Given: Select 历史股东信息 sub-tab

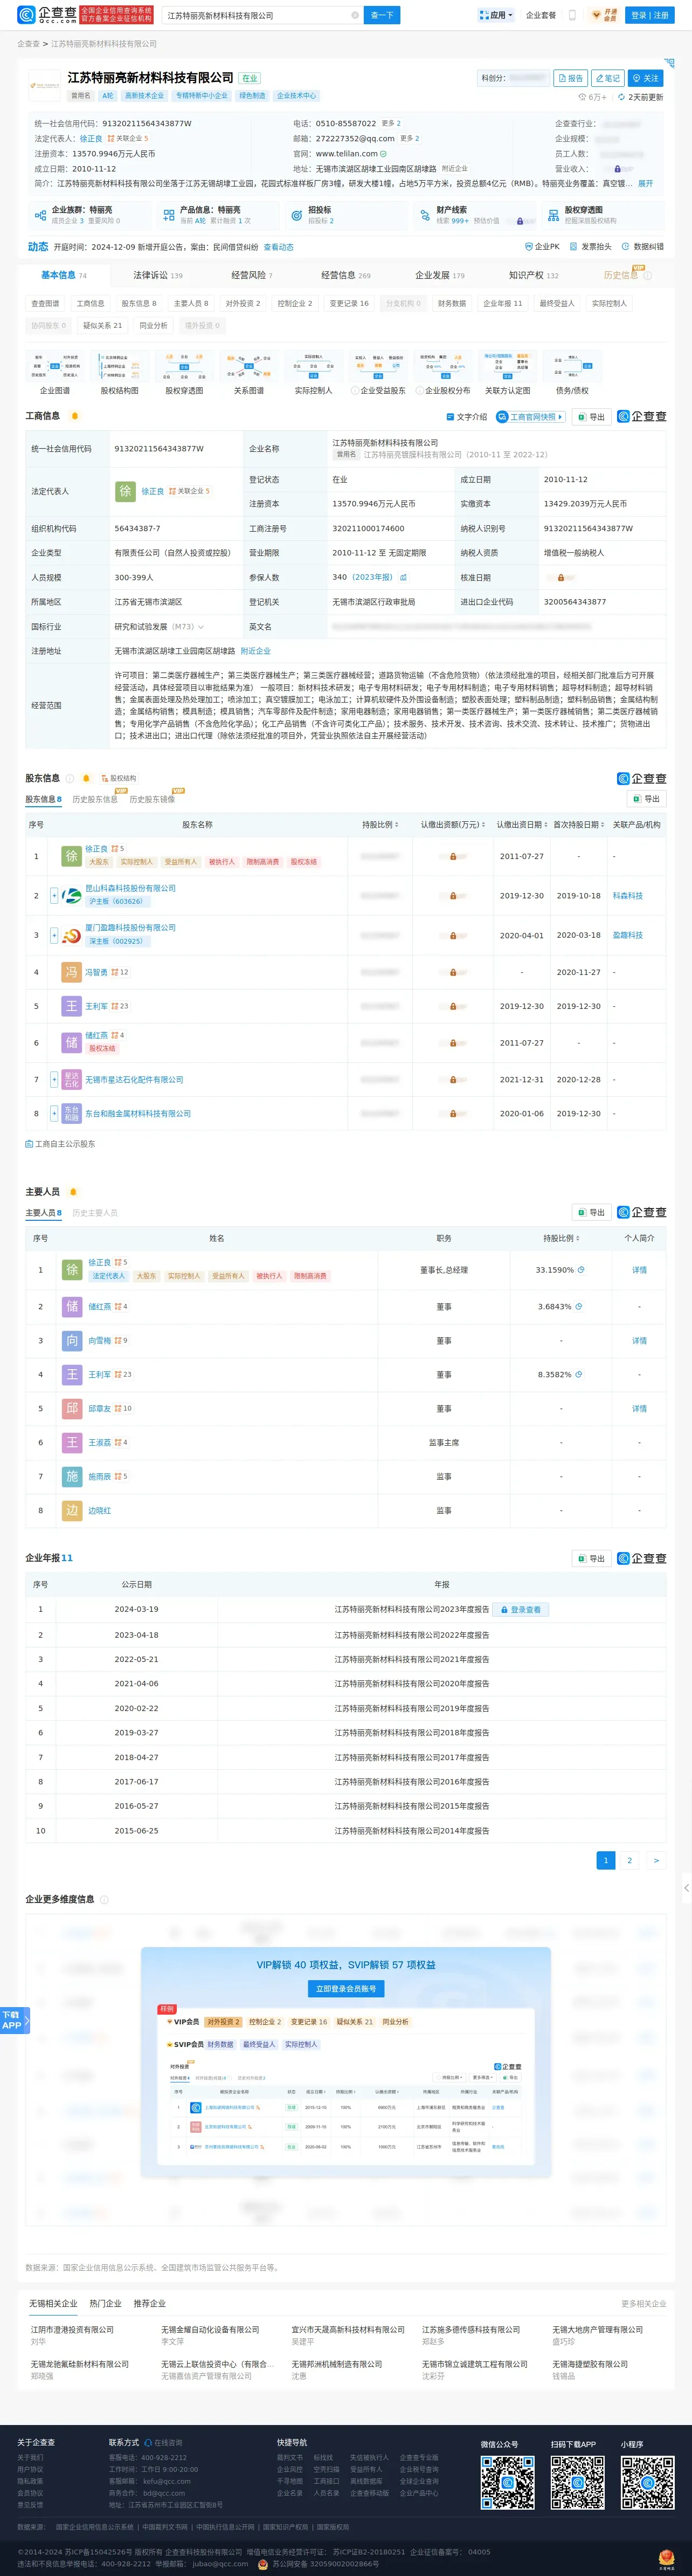Looking at the screenshot, I should (x=95, y=799).
